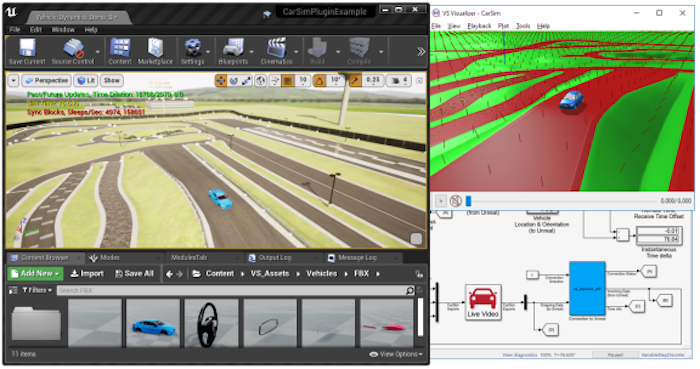Click the viewport Show button
The width and height of the screenshot is (700, 369).
(x=112, y=81)
